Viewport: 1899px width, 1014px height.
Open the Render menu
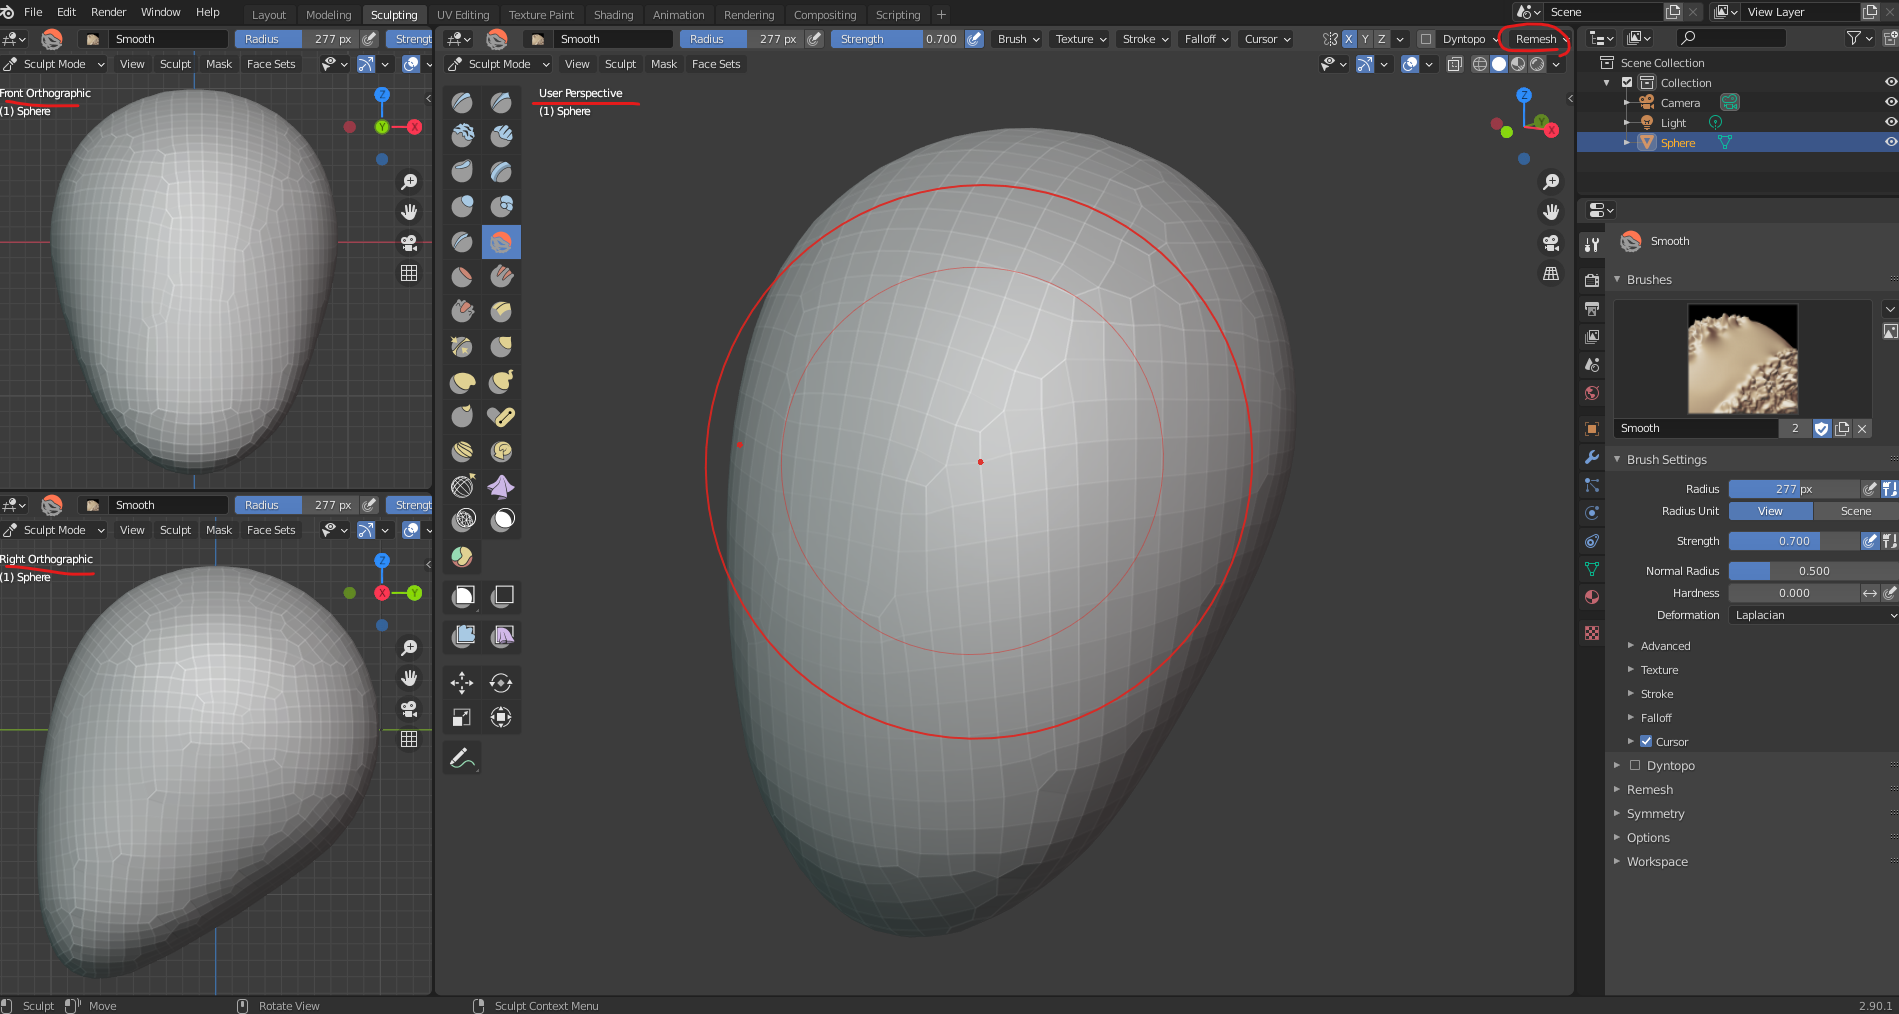[x=108, y=12]
